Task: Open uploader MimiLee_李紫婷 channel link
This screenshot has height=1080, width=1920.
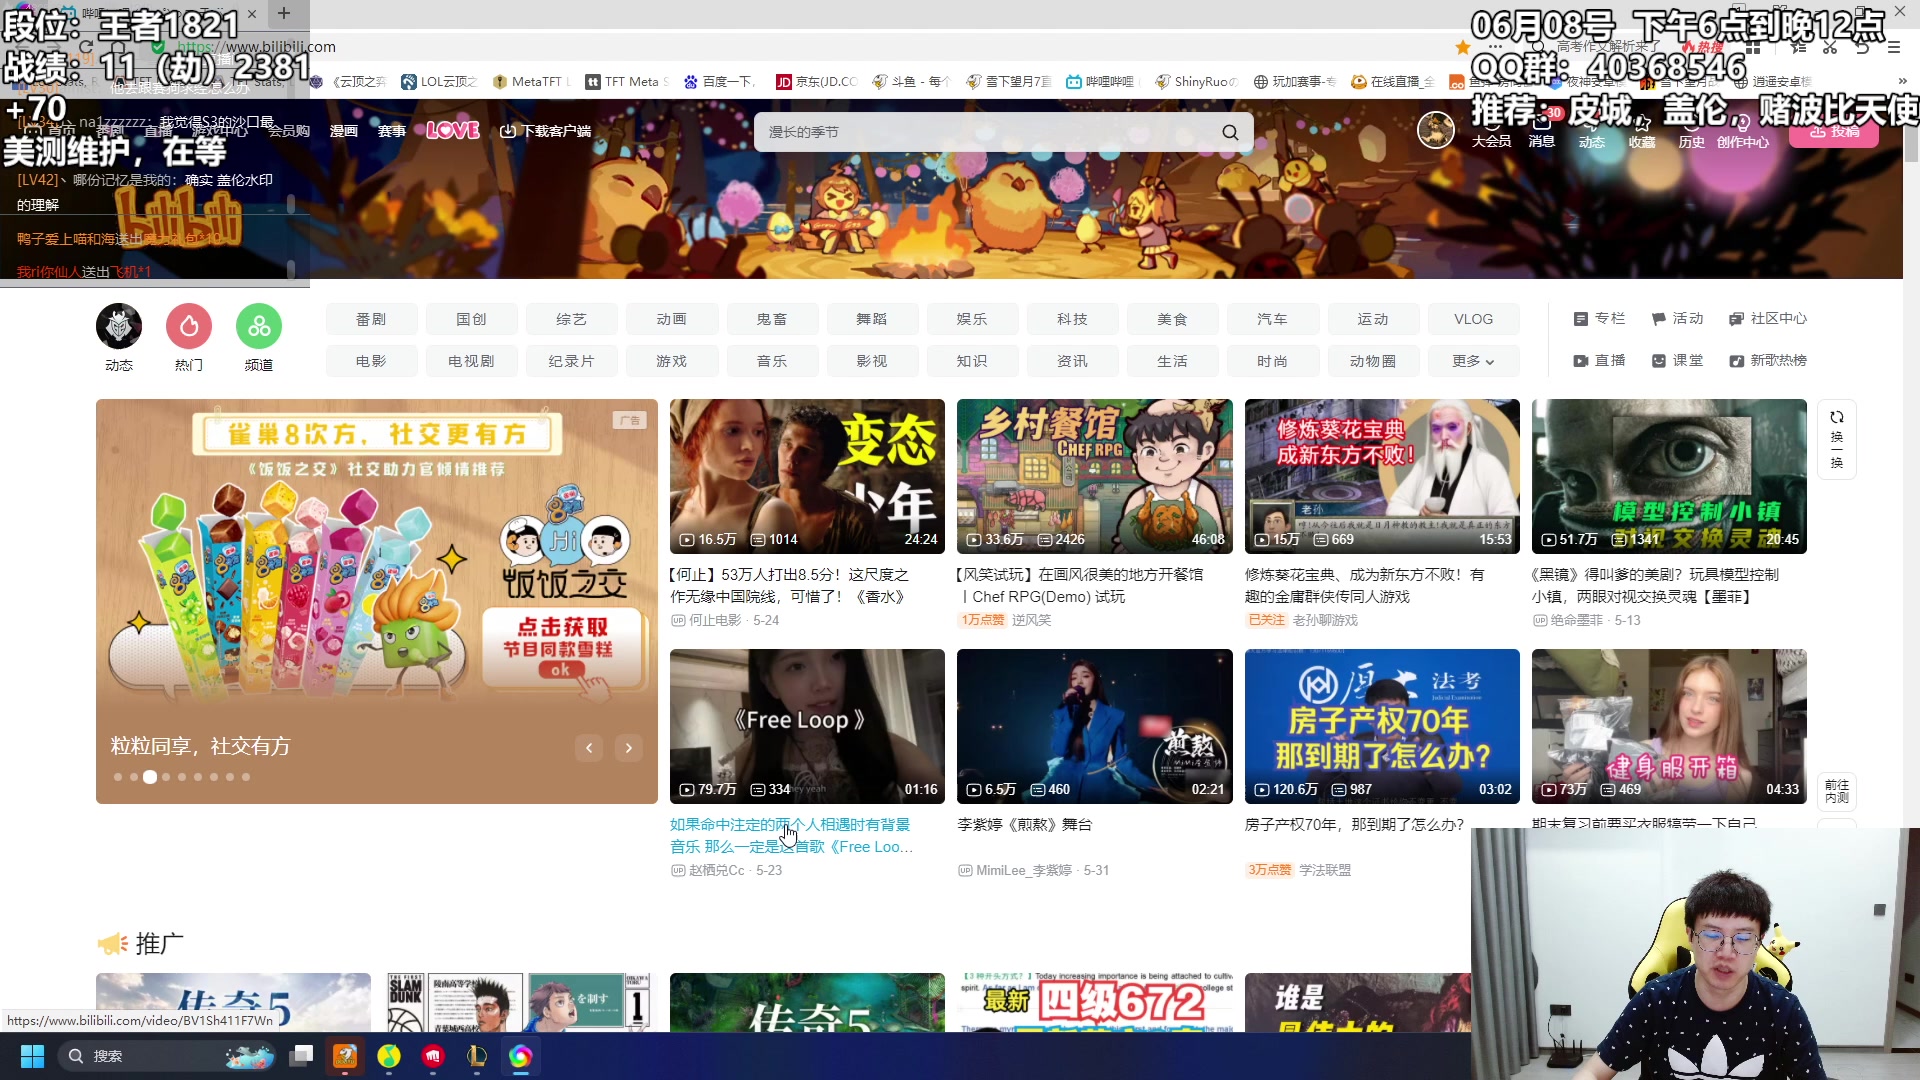Action: click(x=1025, y=871)
